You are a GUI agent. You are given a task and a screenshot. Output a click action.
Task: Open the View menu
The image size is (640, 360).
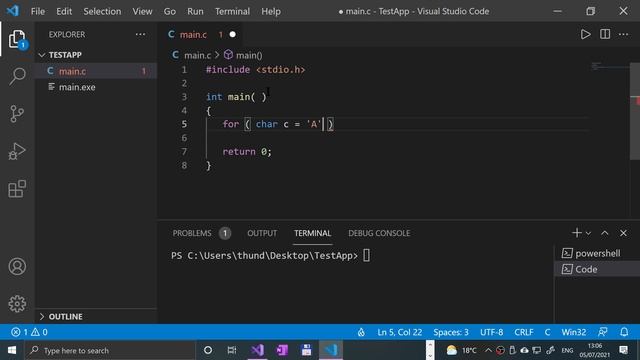142,11
